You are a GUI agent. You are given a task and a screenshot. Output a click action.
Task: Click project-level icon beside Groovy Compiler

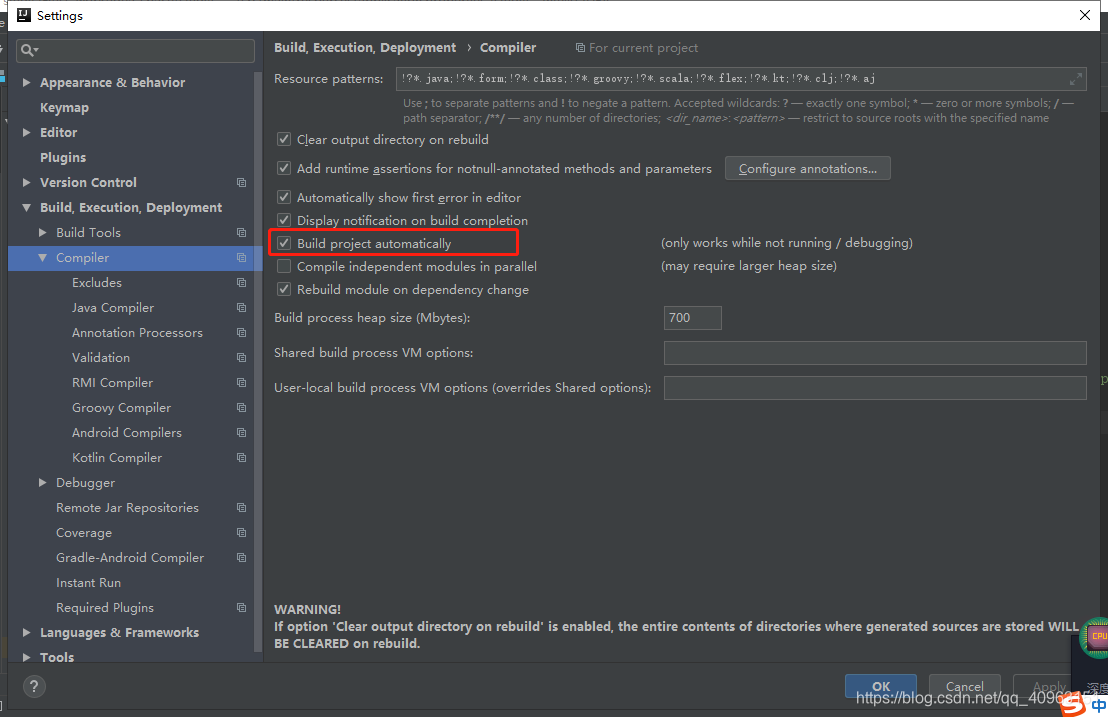click(242, 408)
